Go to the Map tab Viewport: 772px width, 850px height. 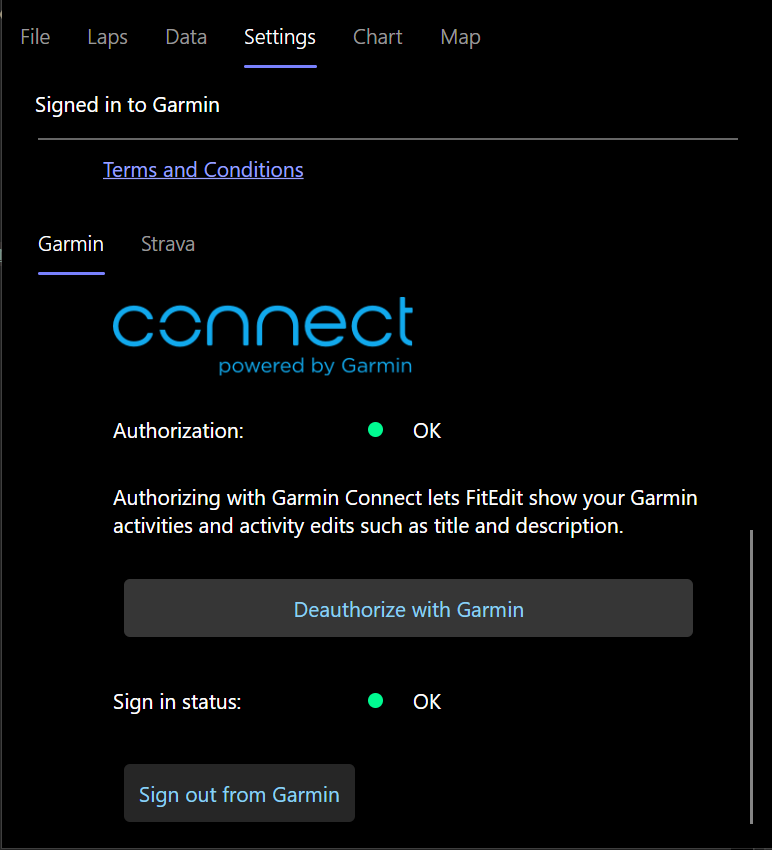[x=460, y=37]
